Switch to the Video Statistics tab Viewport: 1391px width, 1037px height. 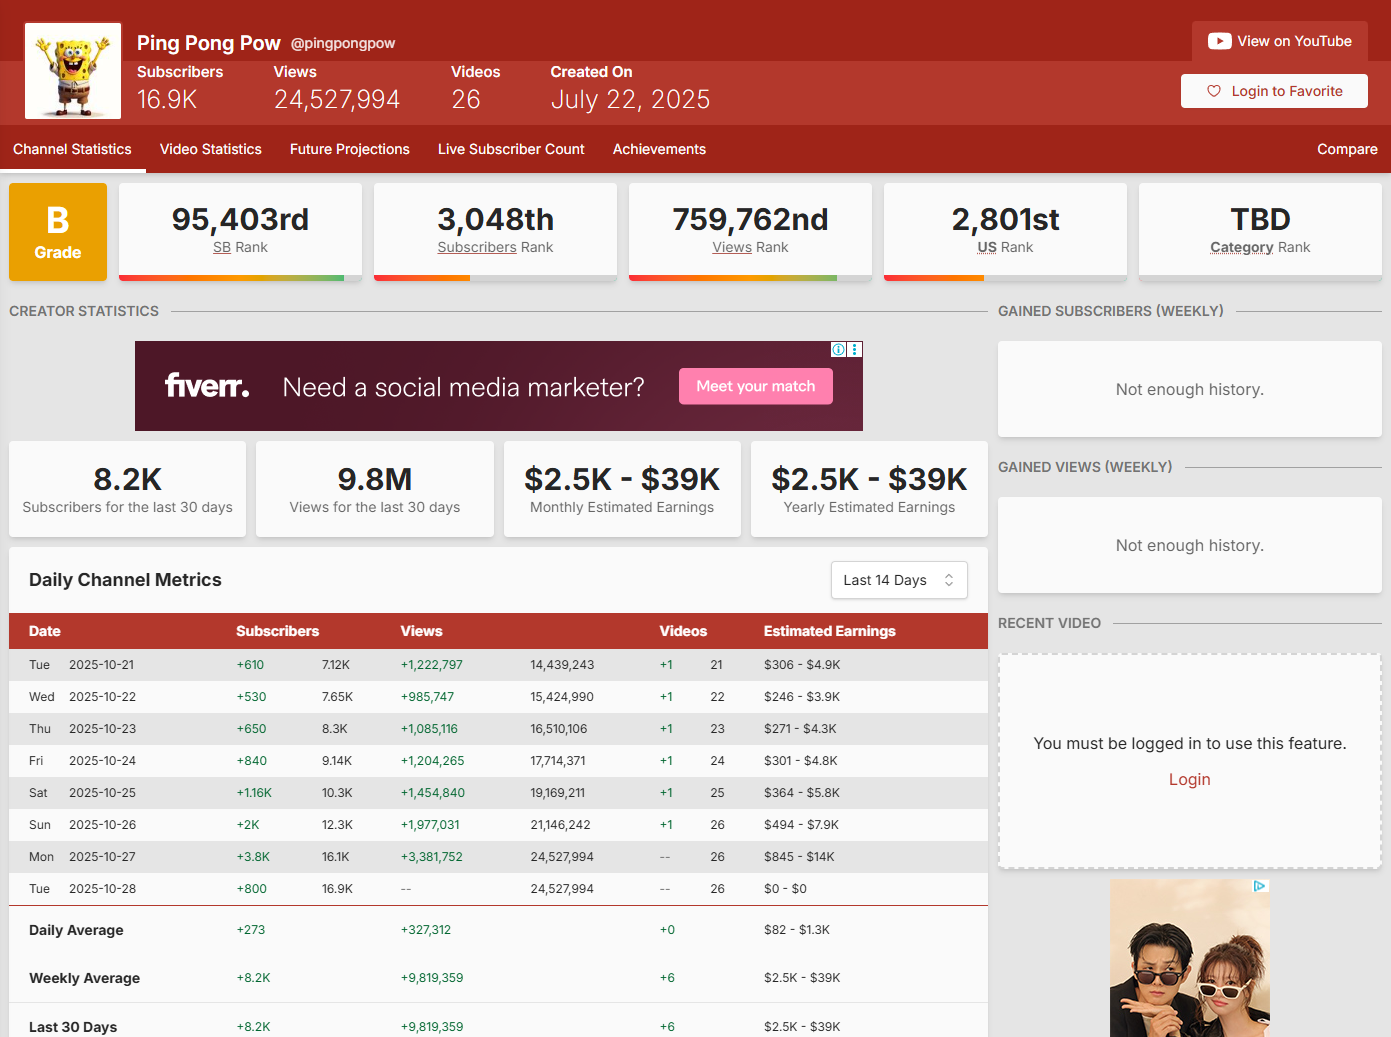[210, 149]
